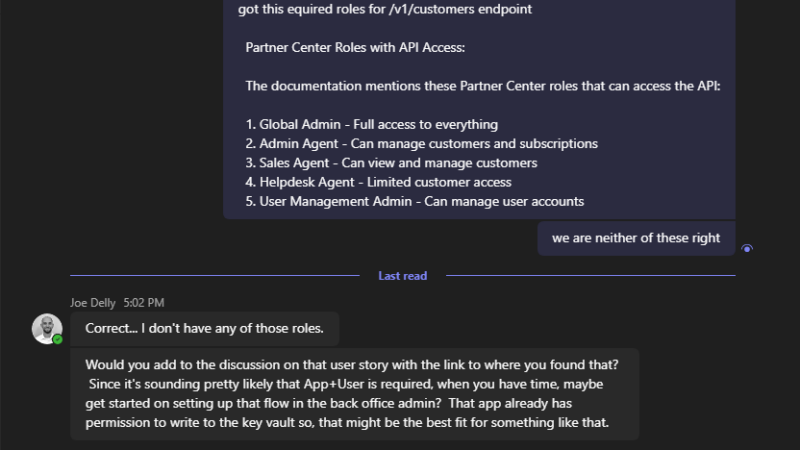Select the 'Correct... I don't have any' reply
Viewport: 800px width, 450px height.
(x=204, y=327)
